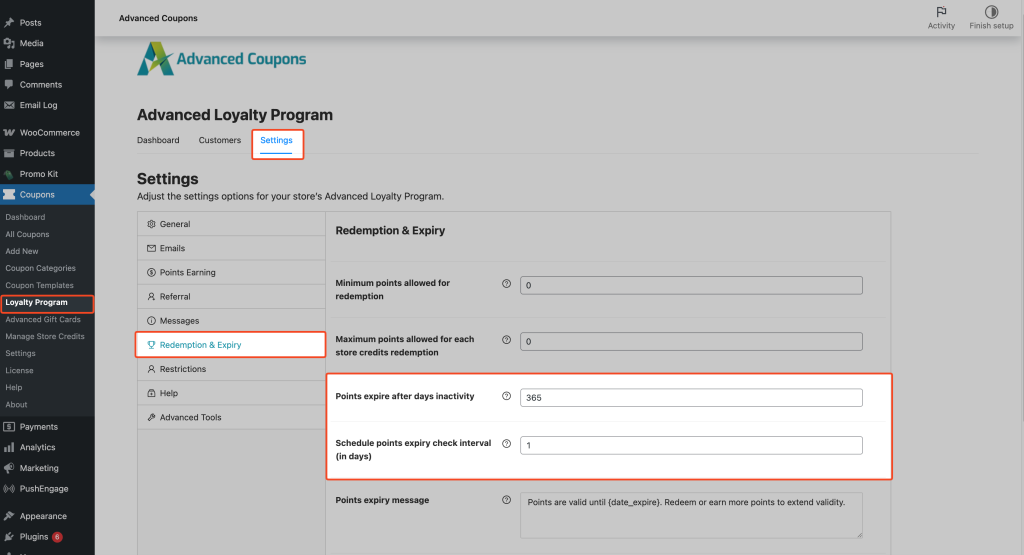
Task: Click the Points expire after days field
Action: pos(691,398)
